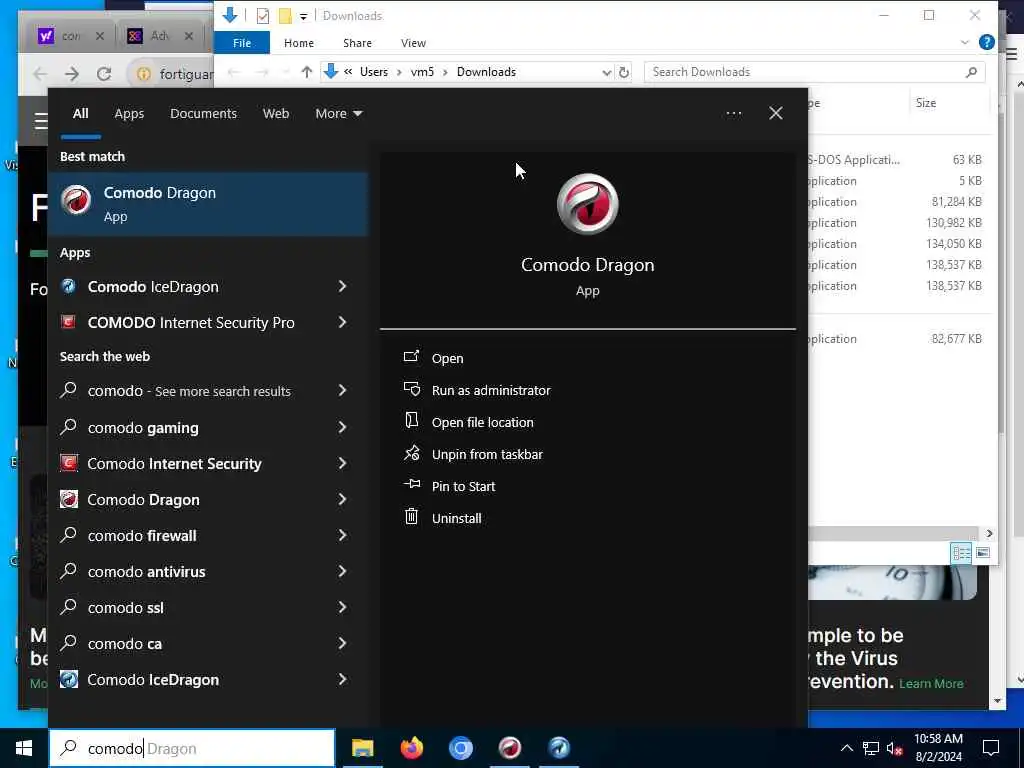This screenshot has height=768, width=1024.
Task: Click the Up arrow in Explorer navigation
Action: pos(306,72)
